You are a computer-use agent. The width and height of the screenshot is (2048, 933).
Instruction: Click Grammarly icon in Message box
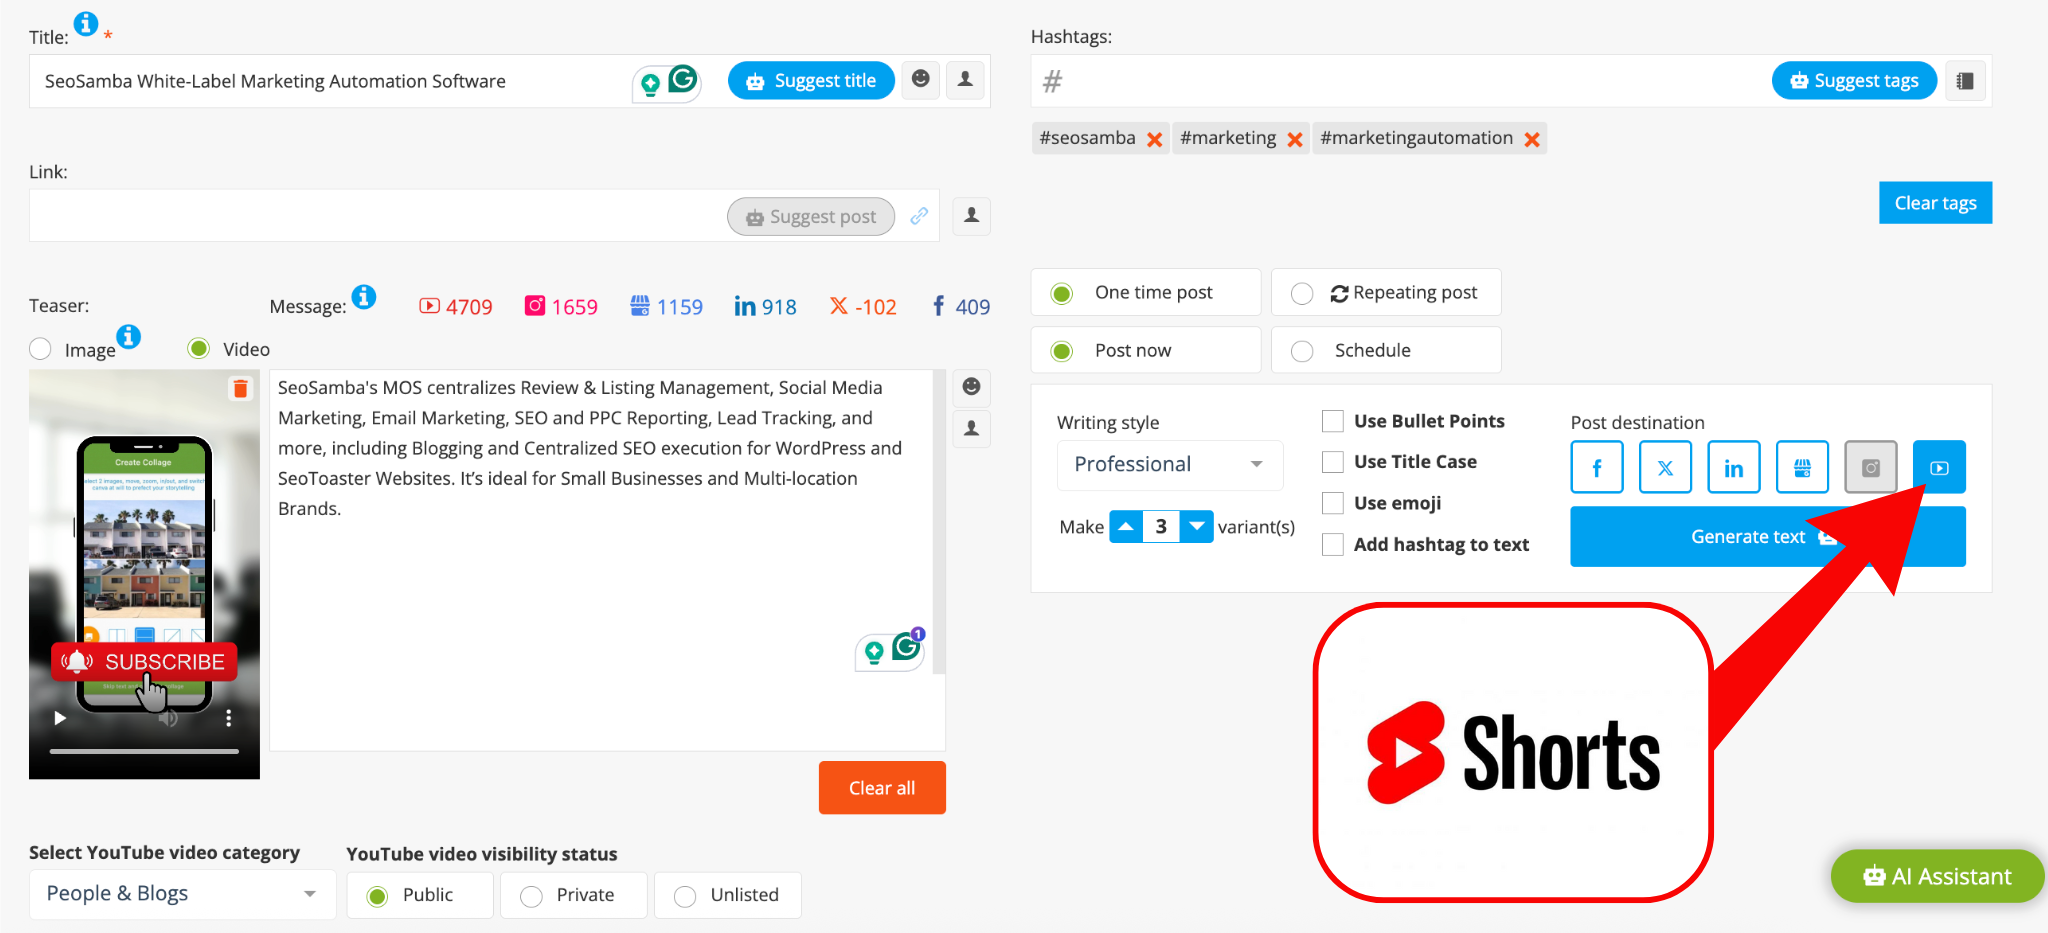[906, 647]
